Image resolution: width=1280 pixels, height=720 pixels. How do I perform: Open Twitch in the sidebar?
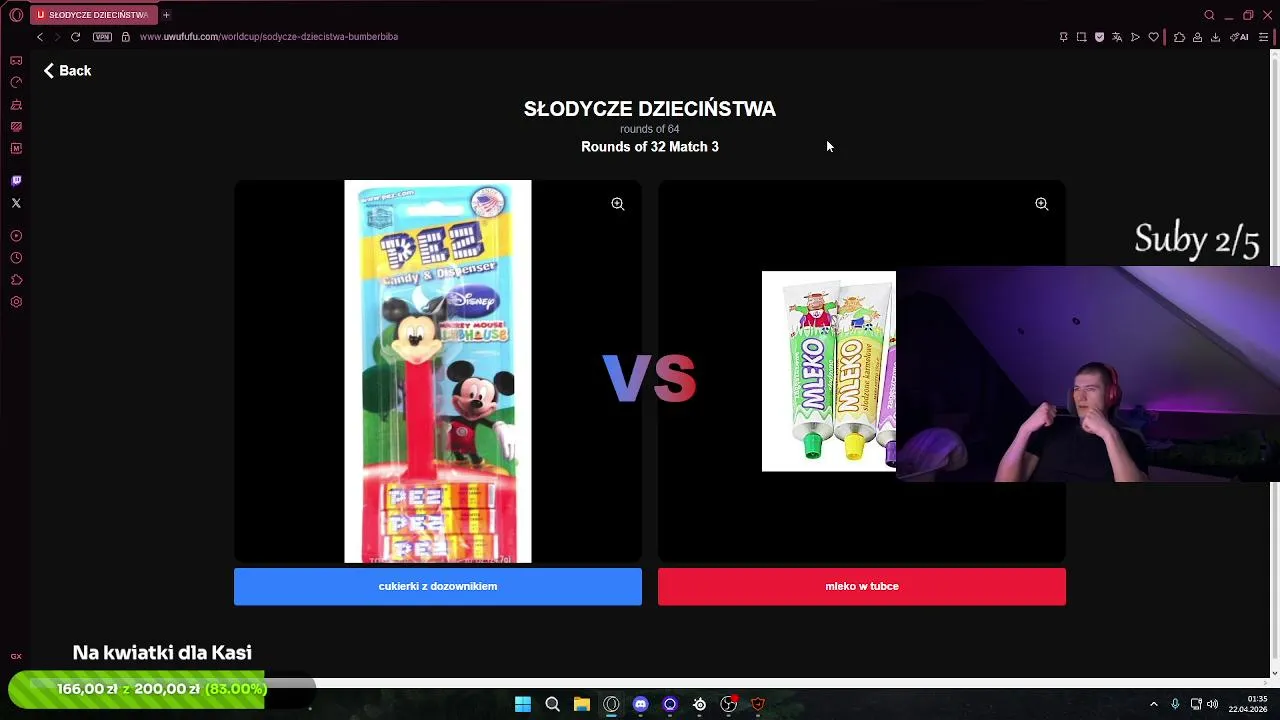[x=16, y=181]
